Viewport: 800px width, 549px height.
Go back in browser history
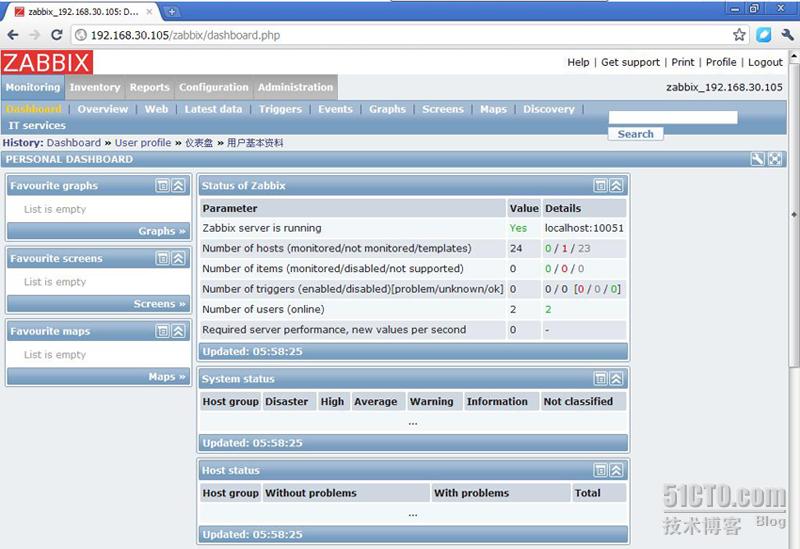tap(13, 35)
